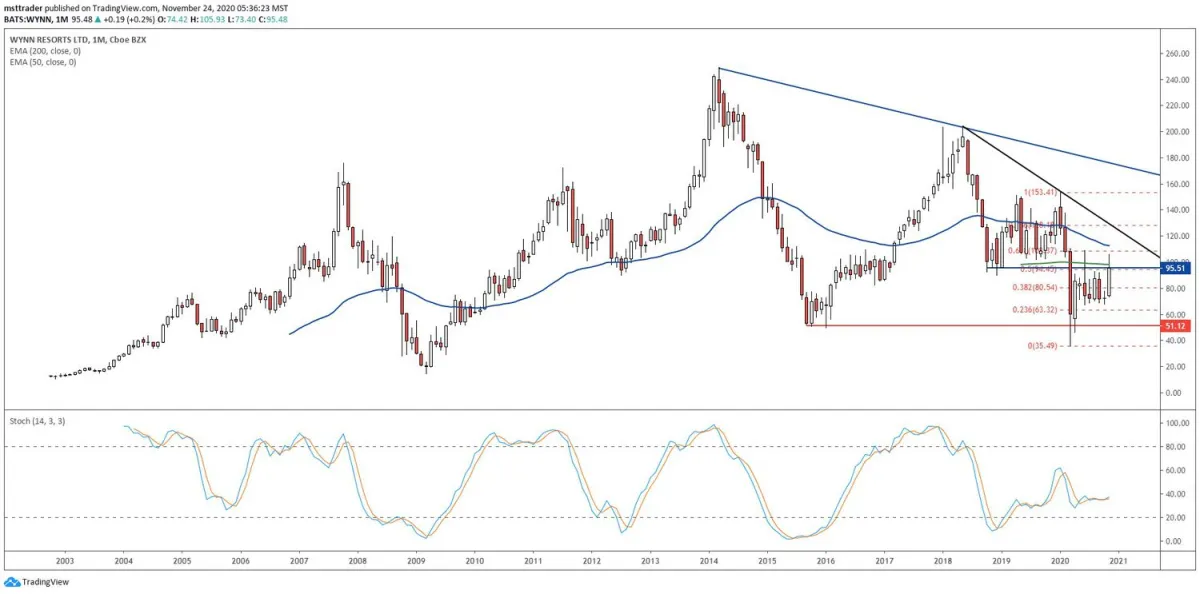Select the 0.382(80.54) Fibonacci level label
Screen dimensions: 1200x594
1036,288
